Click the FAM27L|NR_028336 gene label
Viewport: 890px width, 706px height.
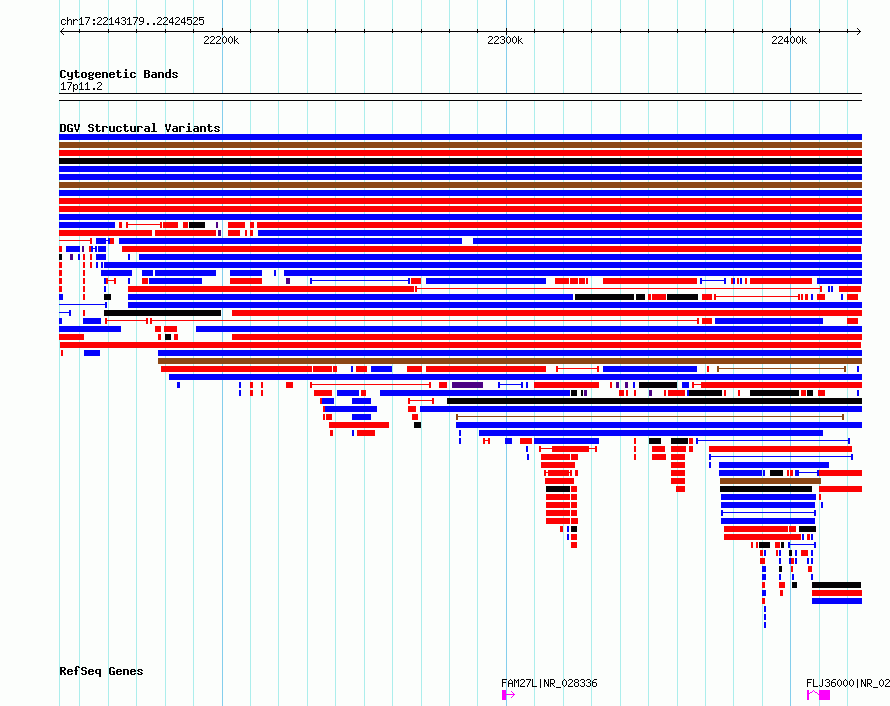click(549, 683)
